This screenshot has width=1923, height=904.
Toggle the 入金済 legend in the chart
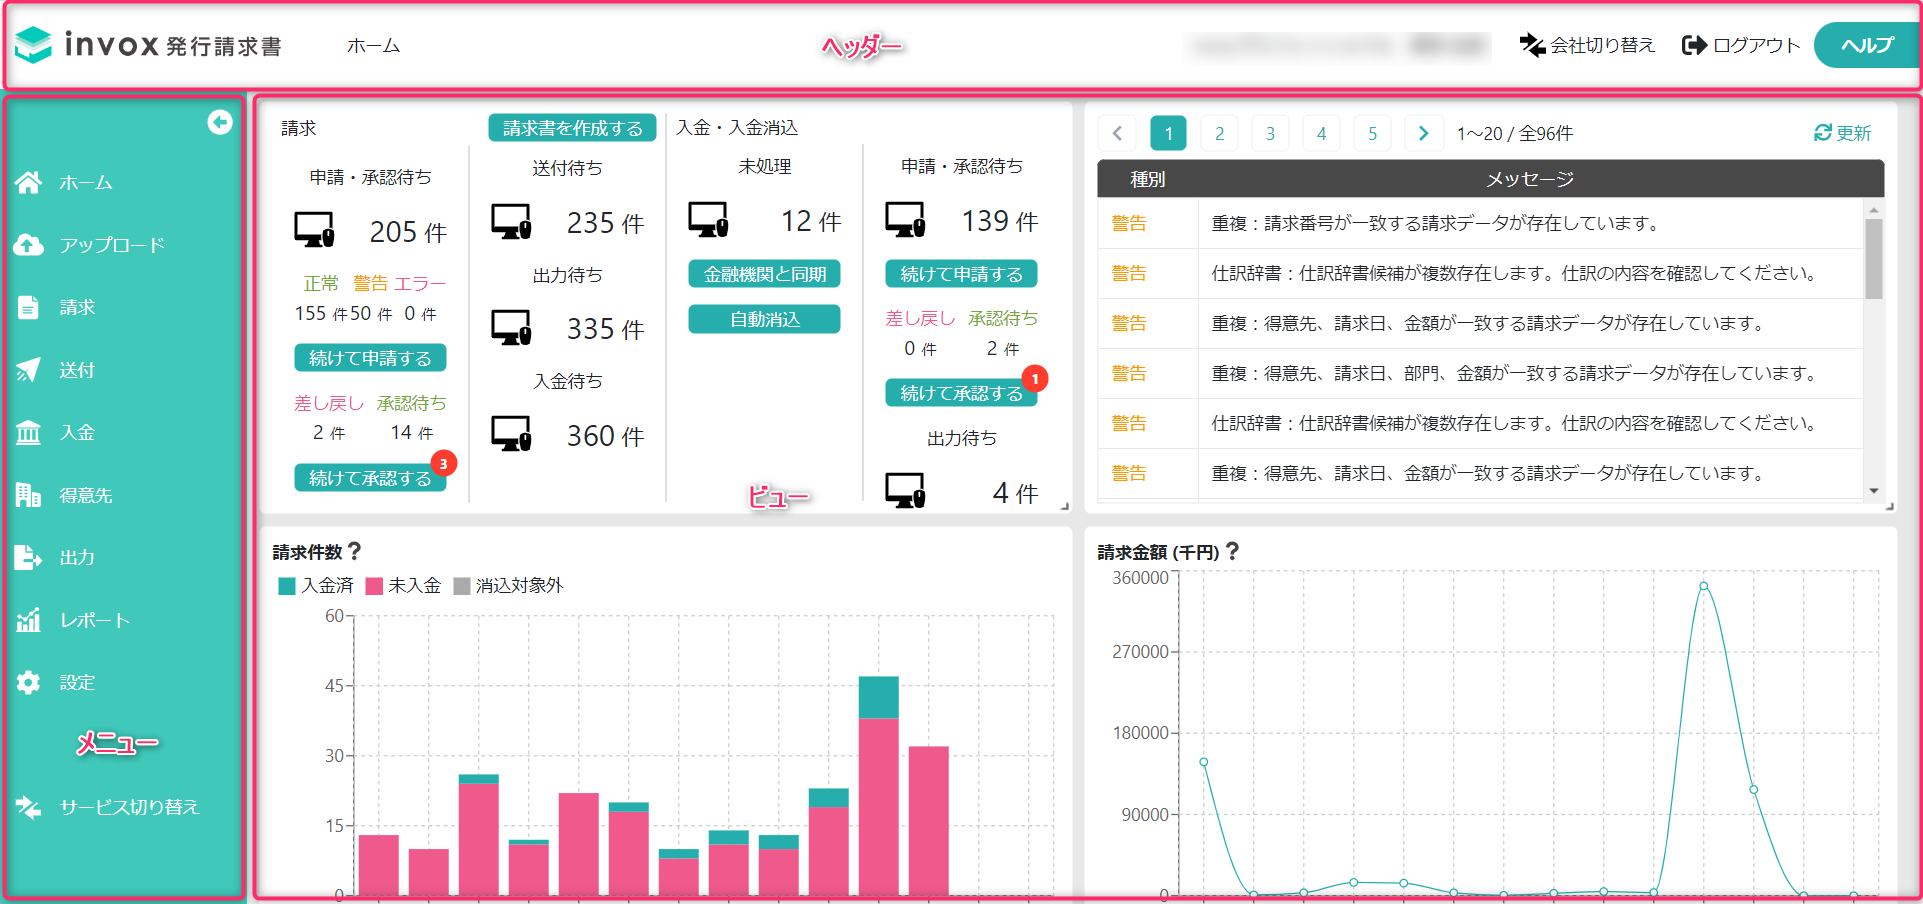pos(315,585)
